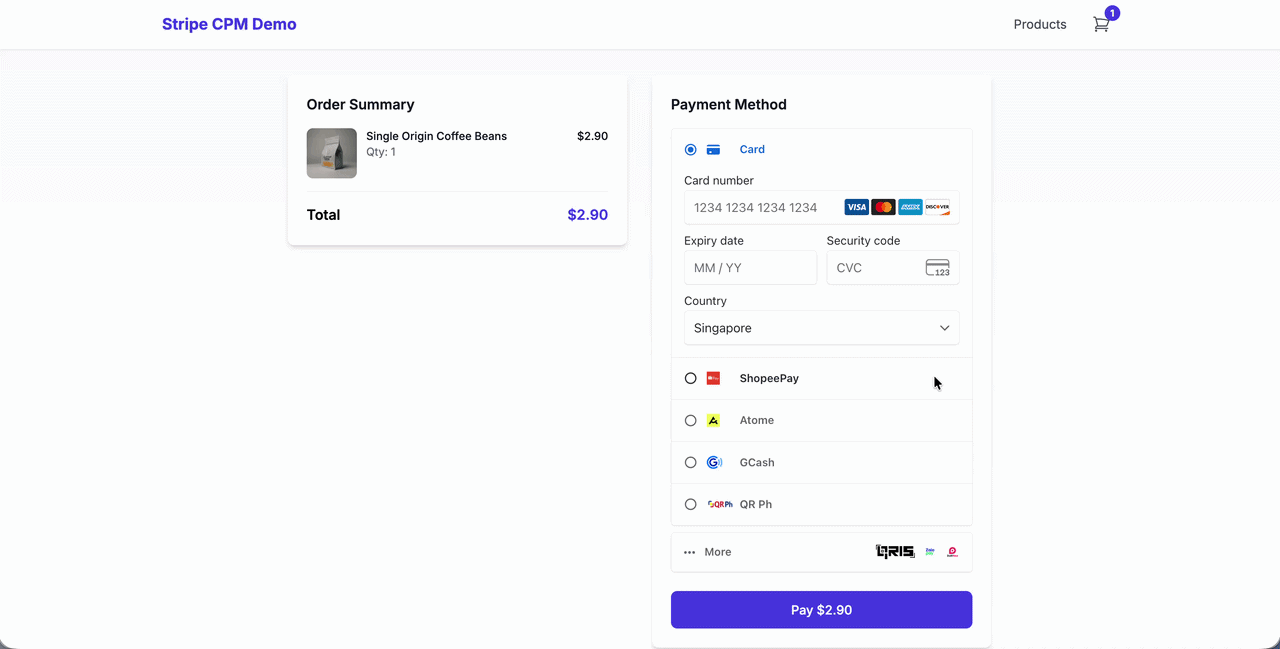Click the cart item count badge
Viewport: 1280px width, 649px height.
click(1111, 13)
